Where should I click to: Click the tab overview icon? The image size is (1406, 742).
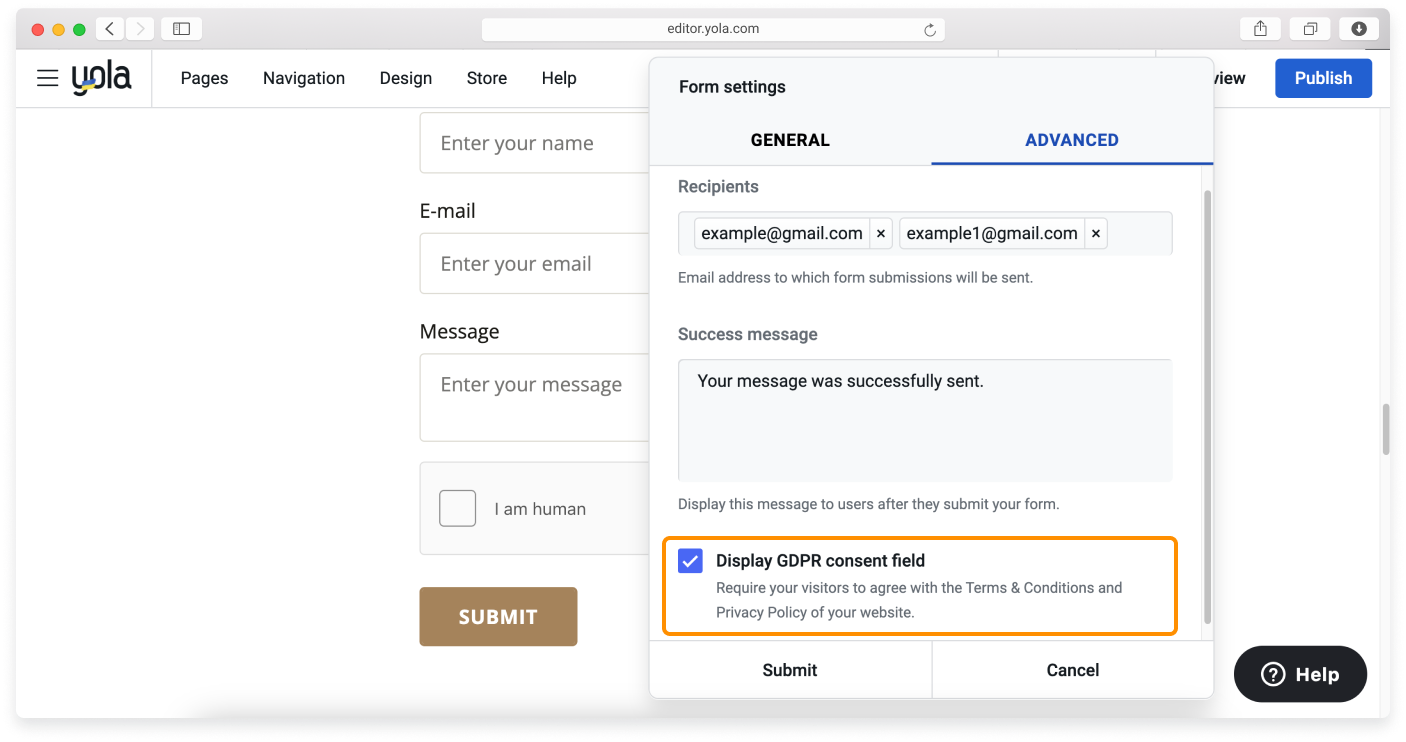point(1310,28)
